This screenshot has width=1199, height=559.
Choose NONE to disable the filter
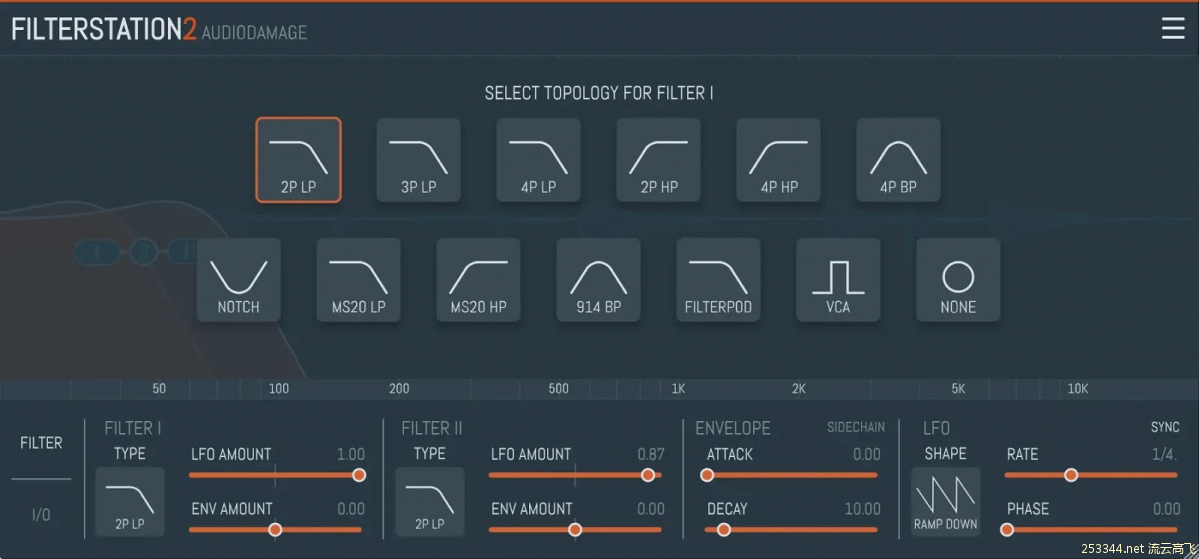coord(958,280)
